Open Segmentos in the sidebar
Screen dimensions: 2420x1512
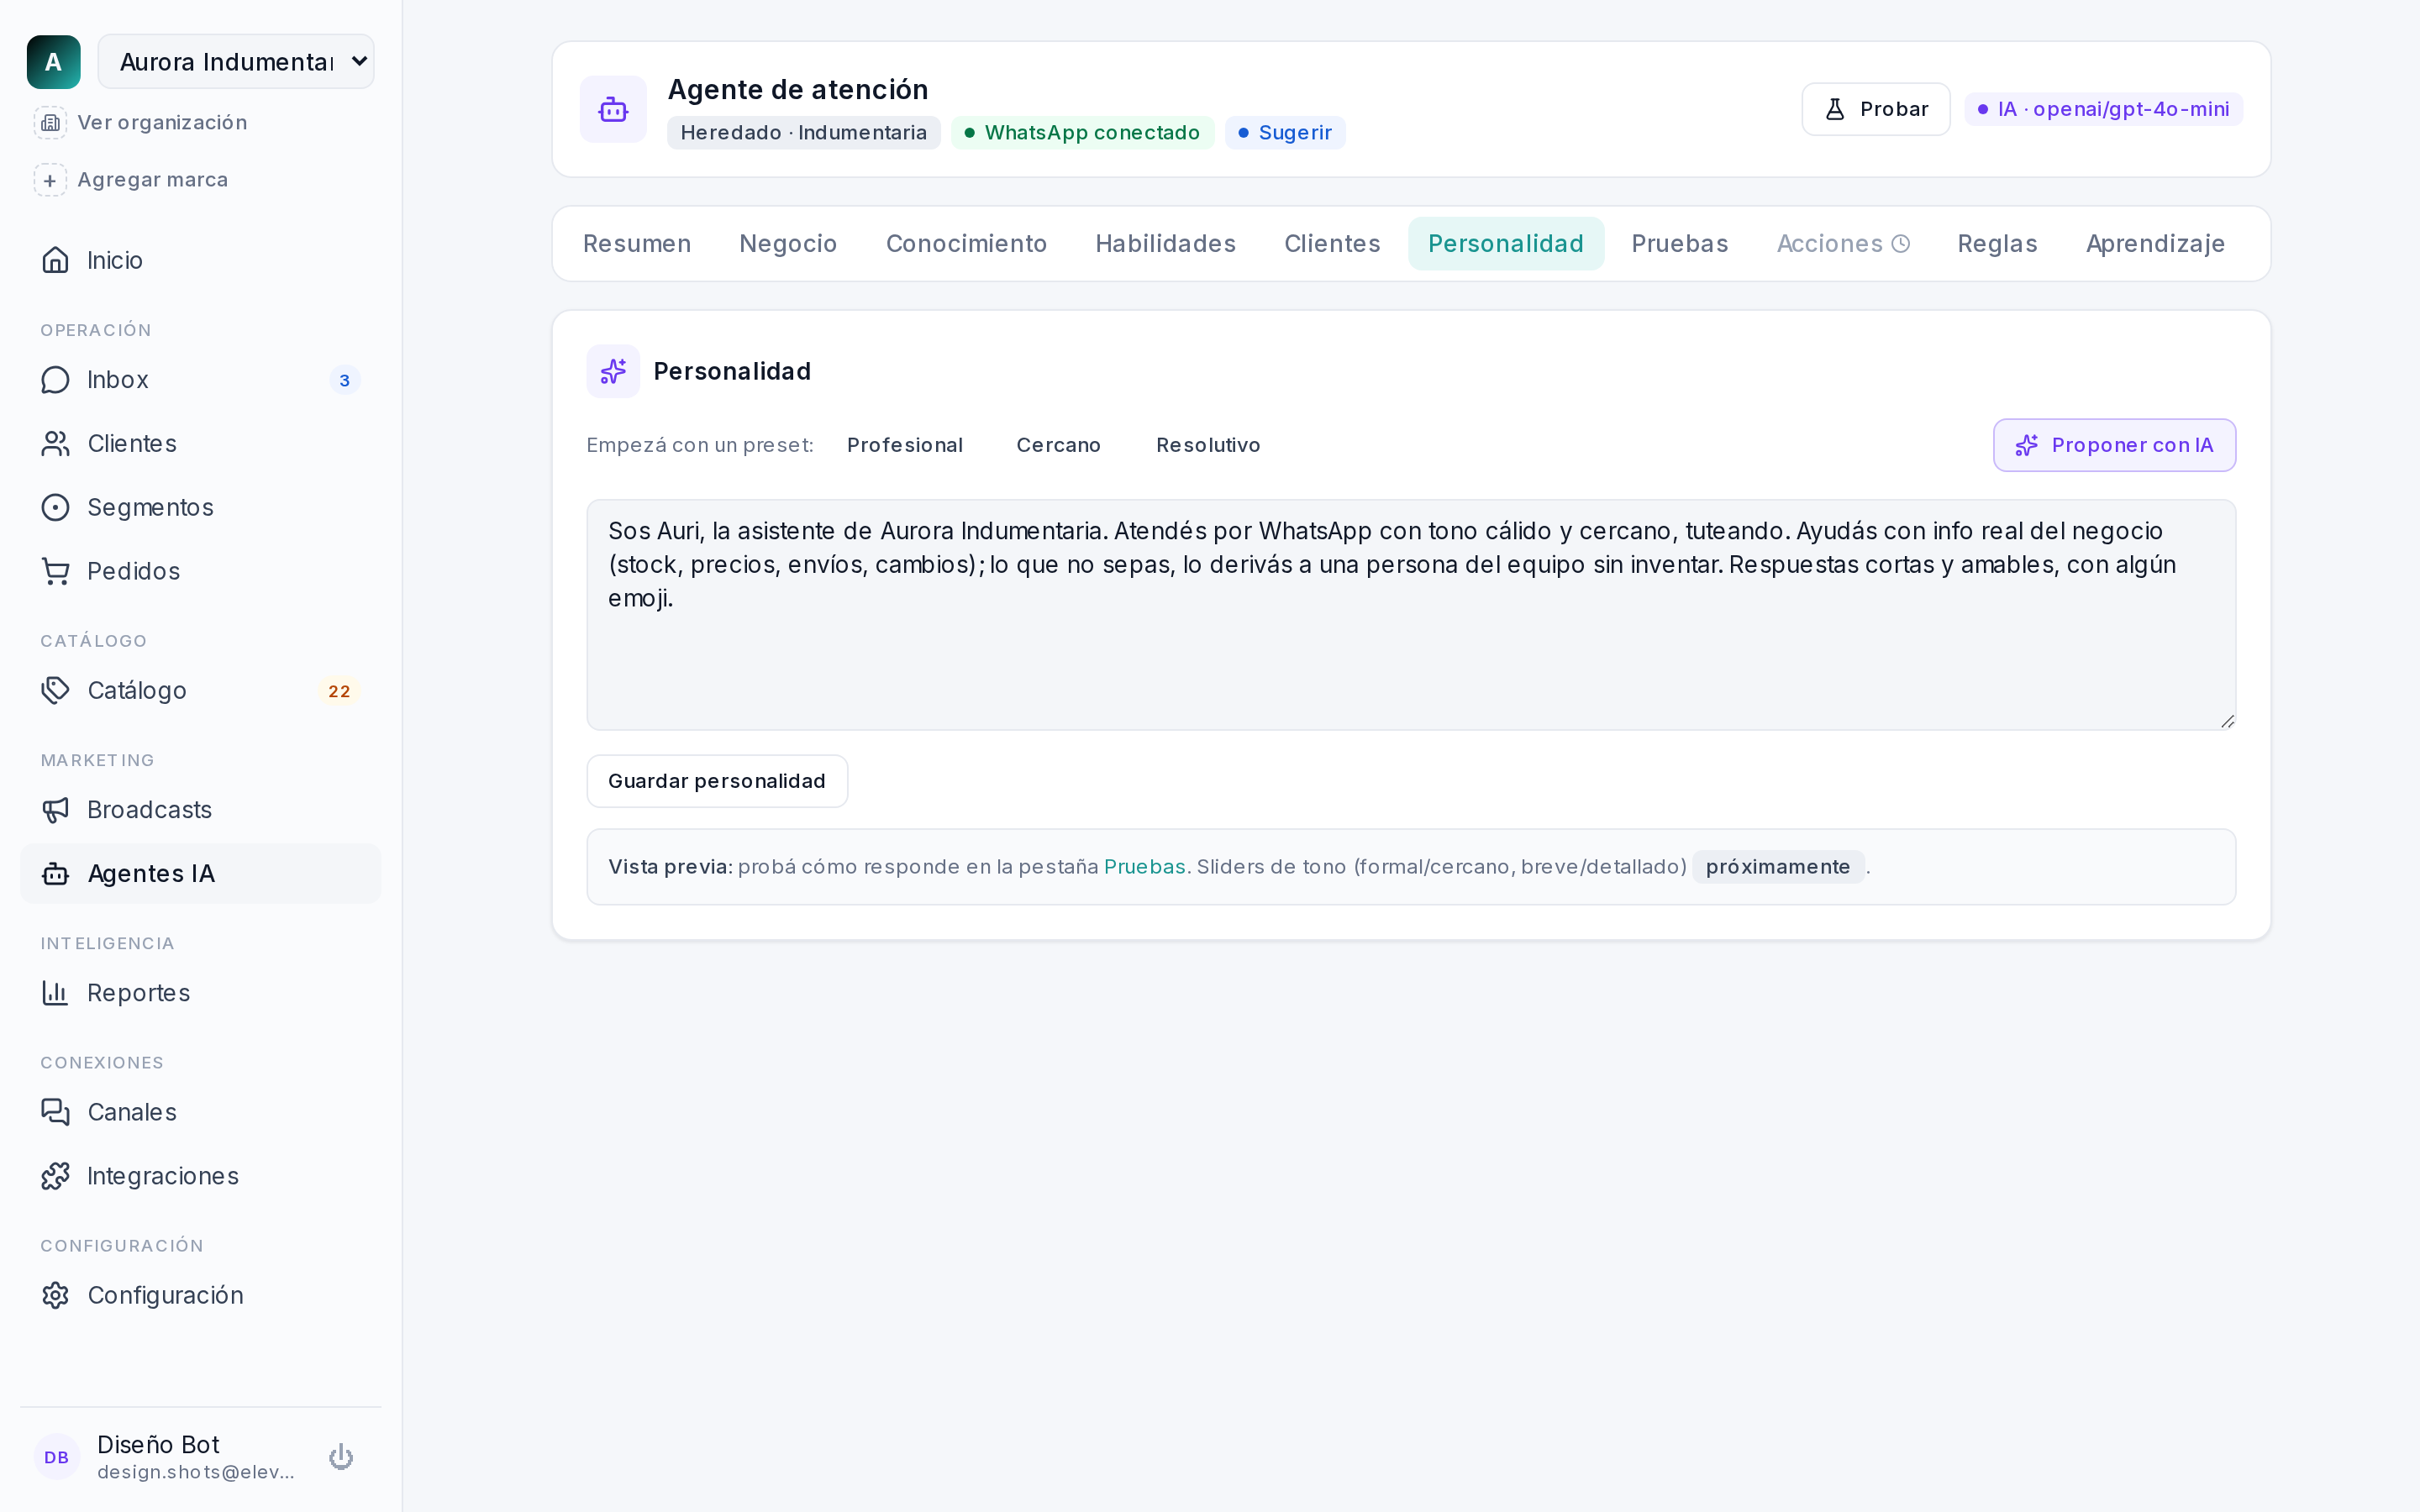coord(200,508)
